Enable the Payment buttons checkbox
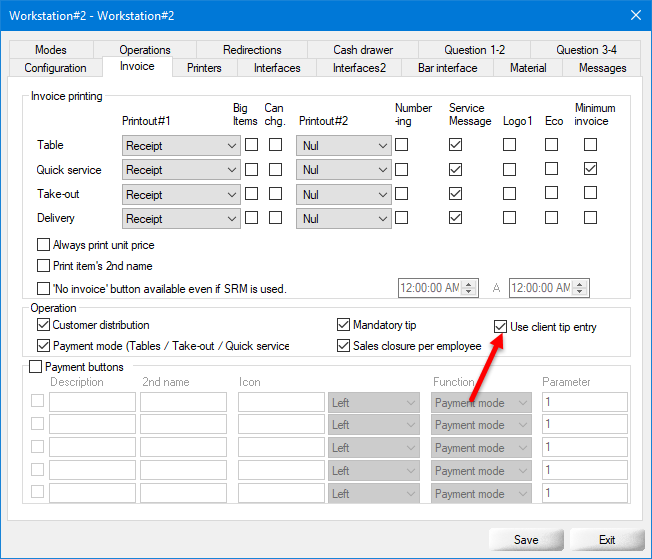Screen dimensions: 652x559 pos(37,367)
